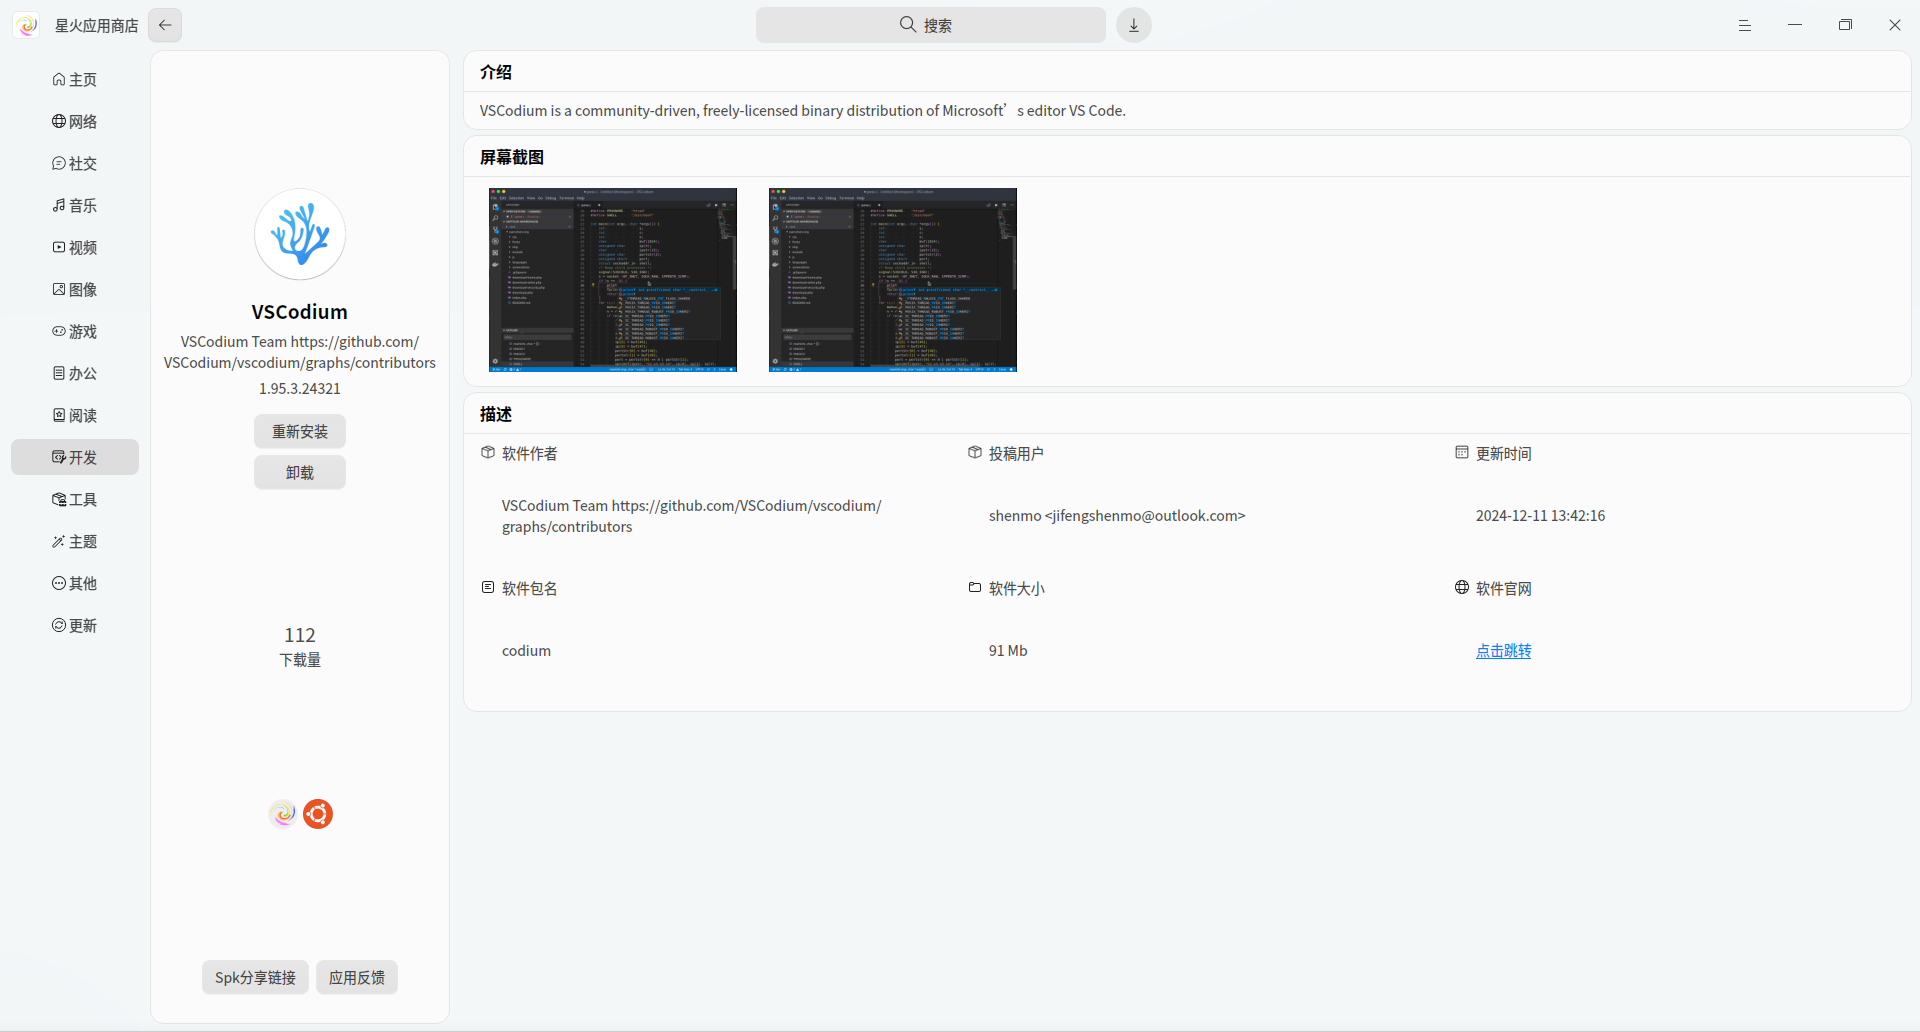Click the 投稿用户 contributor icon
This screenshot has height=1032, width=1920.
tap(975, 452)
